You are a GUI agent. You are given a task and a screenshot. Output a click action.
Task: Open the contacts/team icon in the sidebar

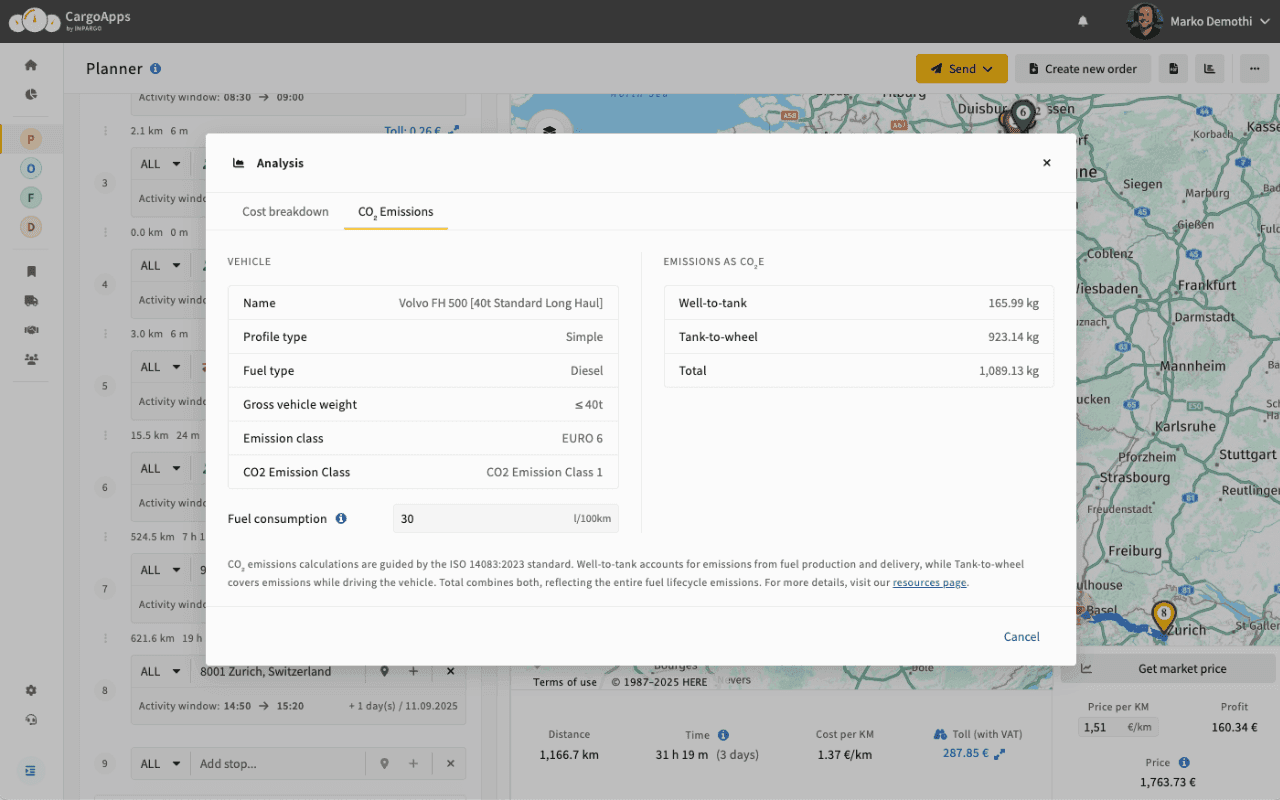point(31,356)
